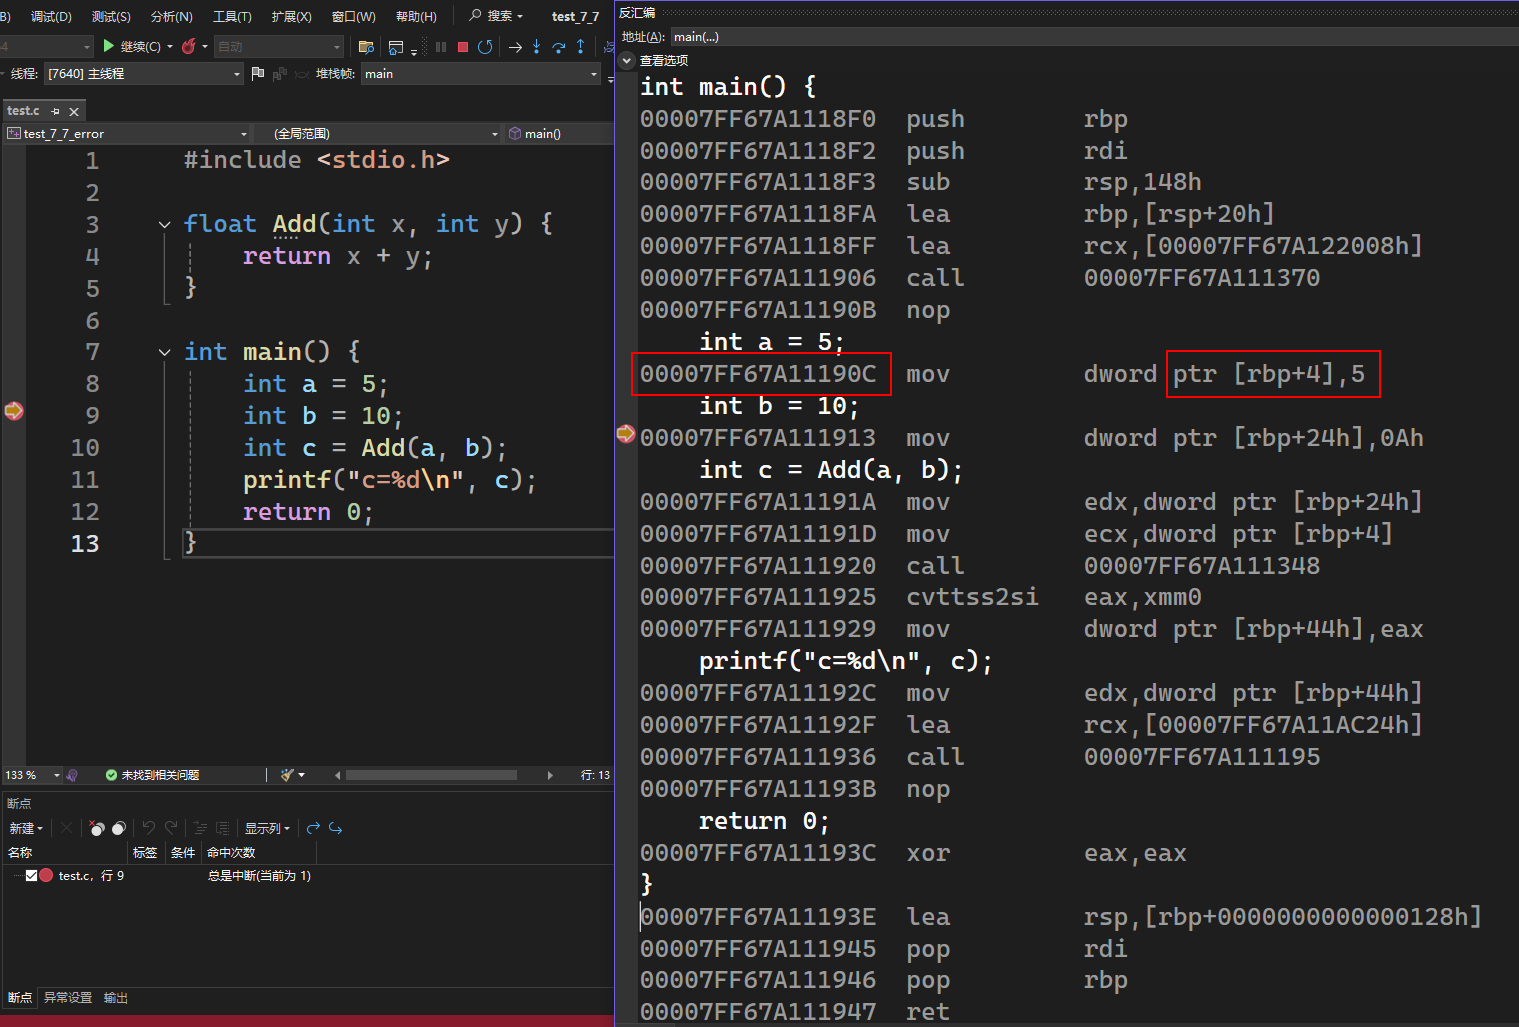This screenshot has width=1519, height=1027.
Task: Click the green Continue (继续) play icon
Action: pos(108,46)
